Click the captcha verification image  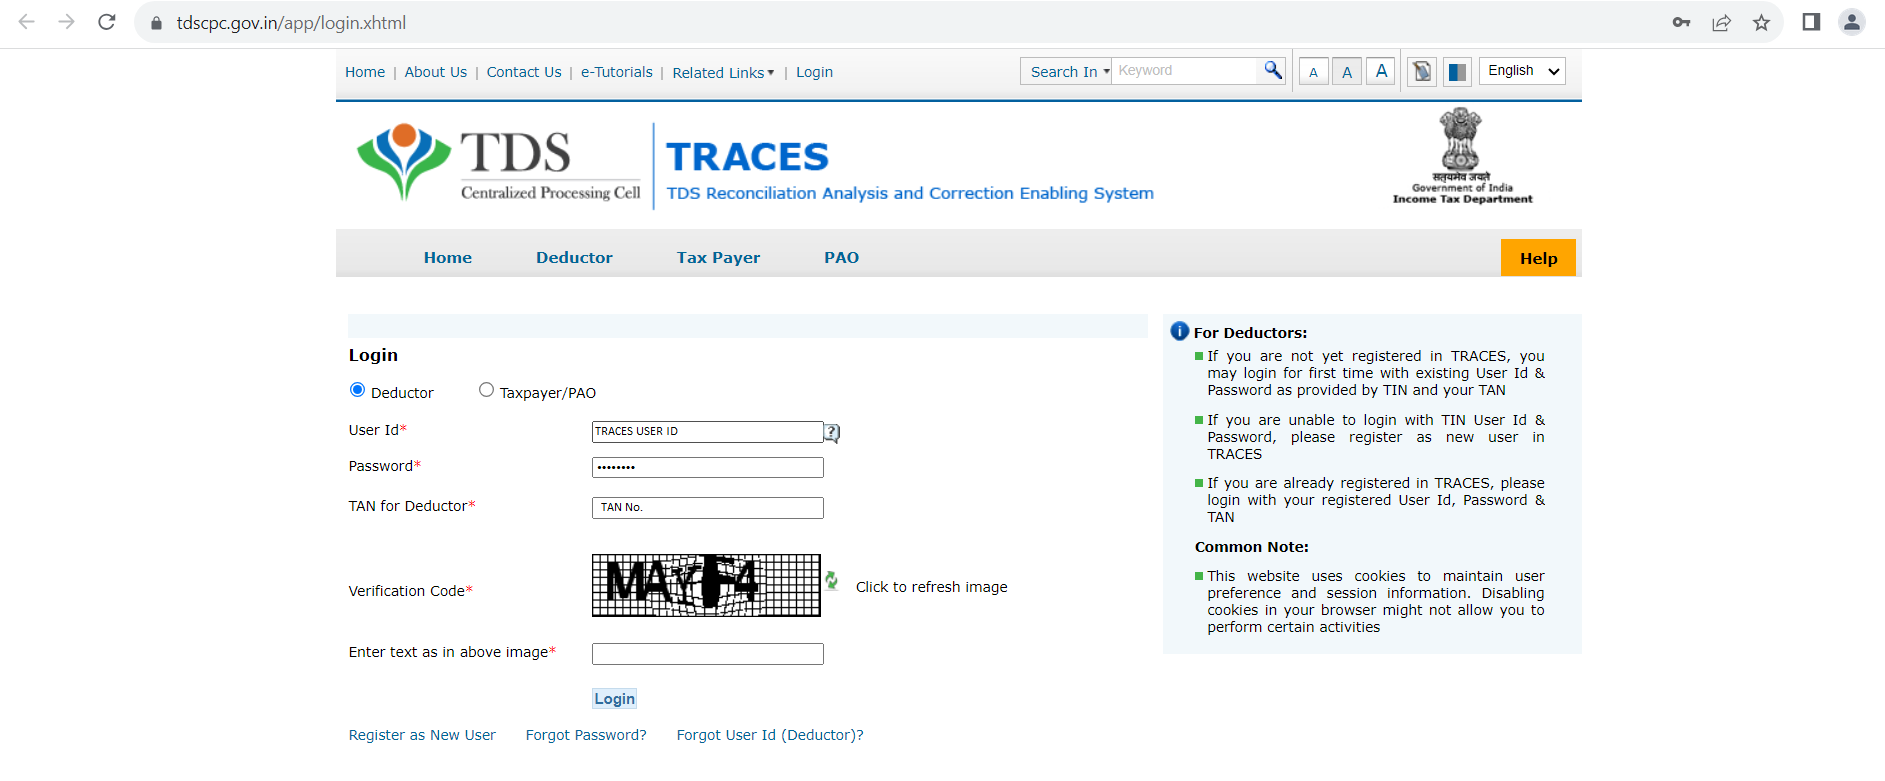click(706, 585)
